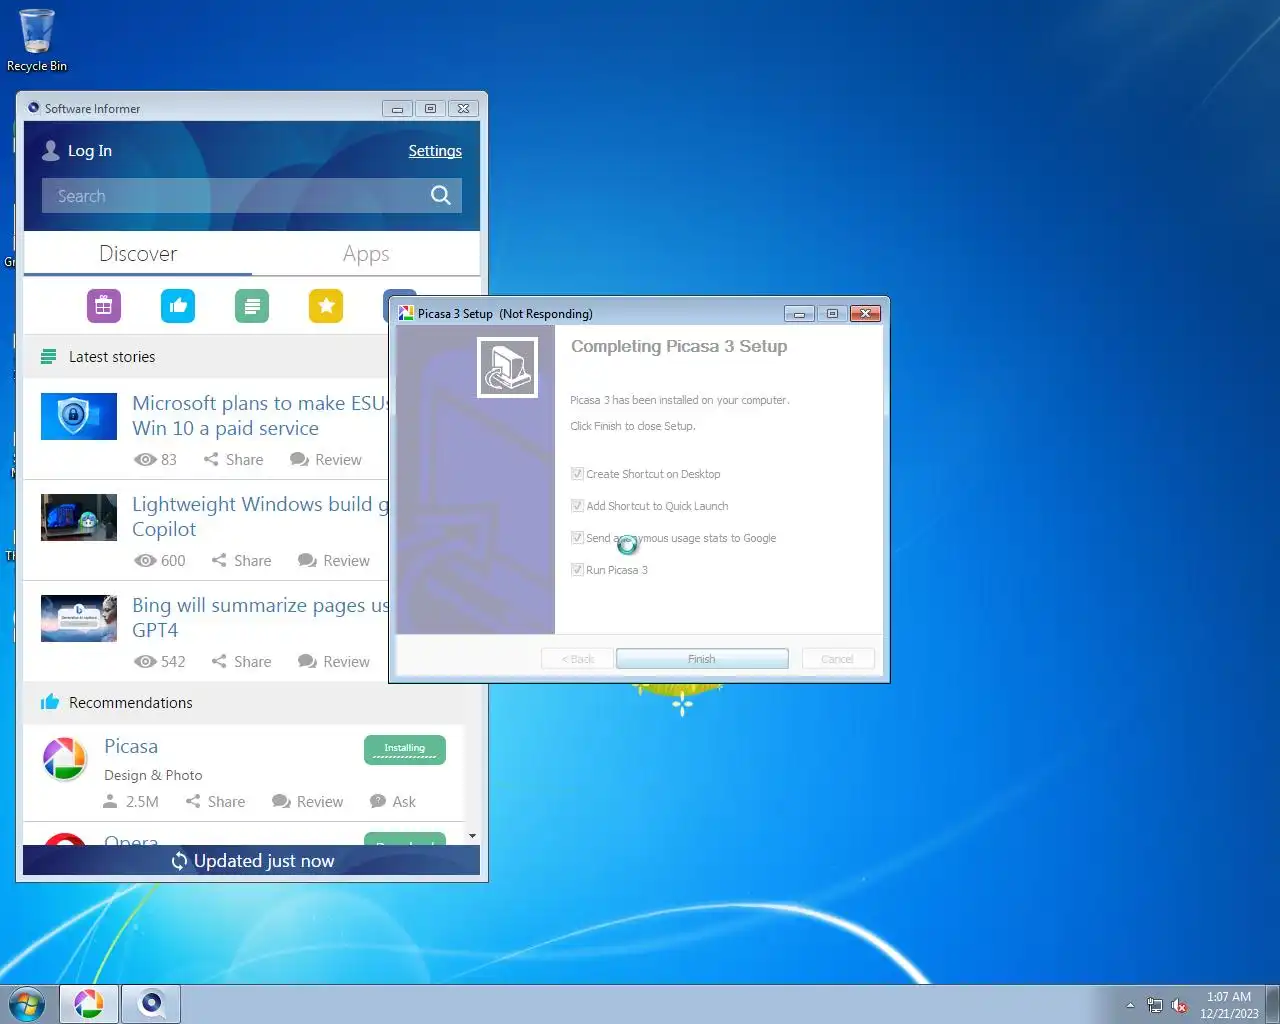Click the Picasa icon in the taskbar
Screen dimensions: 1280x1024
[x=89, y=1004]
